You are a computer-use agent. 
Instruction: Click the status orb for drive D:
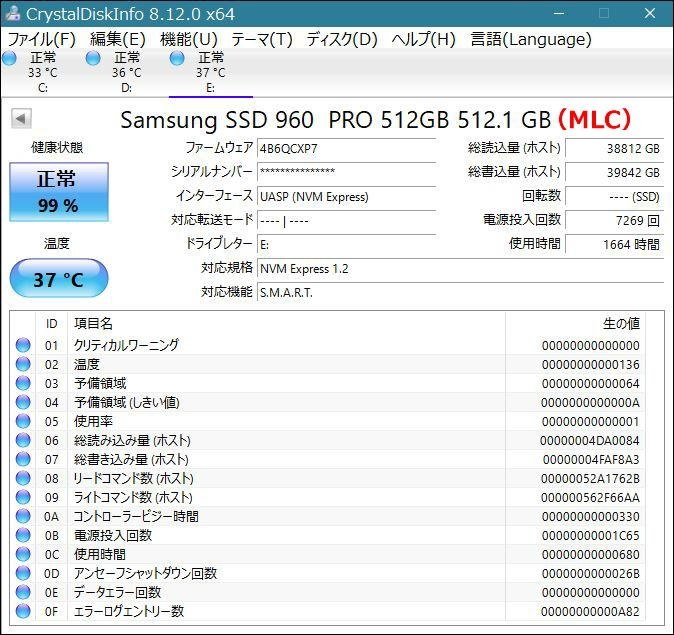(x=93, y=58)
